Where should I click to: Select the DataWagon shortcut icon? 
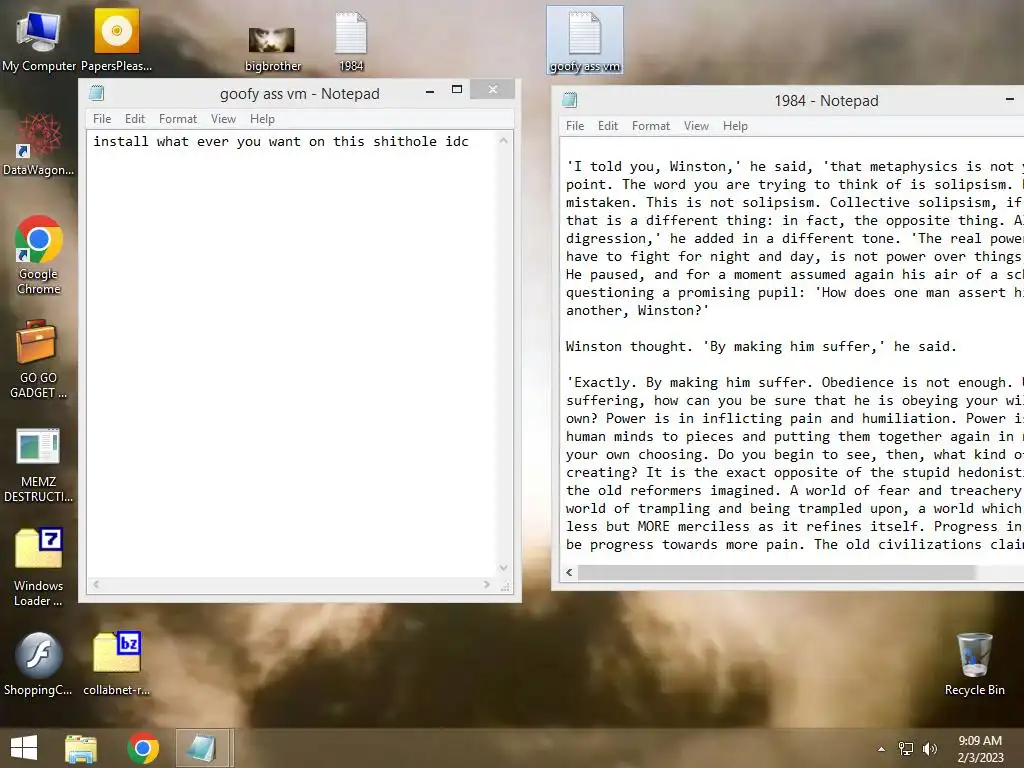point(39,145)
